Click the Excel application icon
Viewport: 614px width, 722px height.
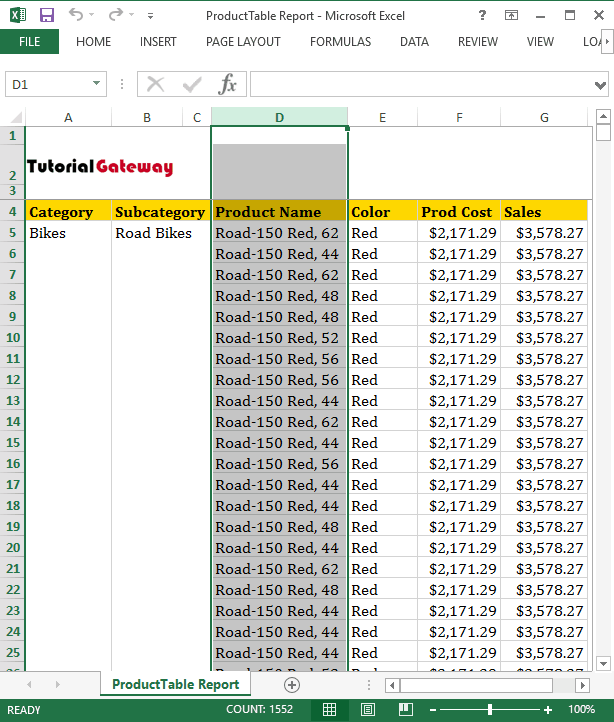(18, 15)
